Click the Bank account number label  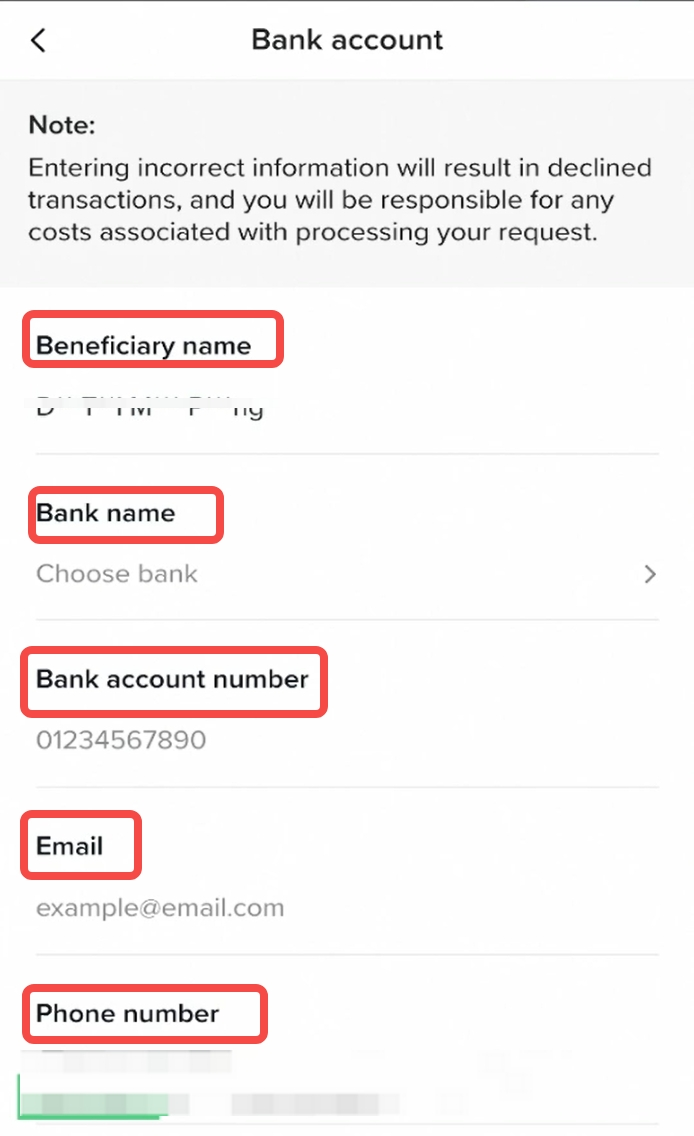click(172, 680)
